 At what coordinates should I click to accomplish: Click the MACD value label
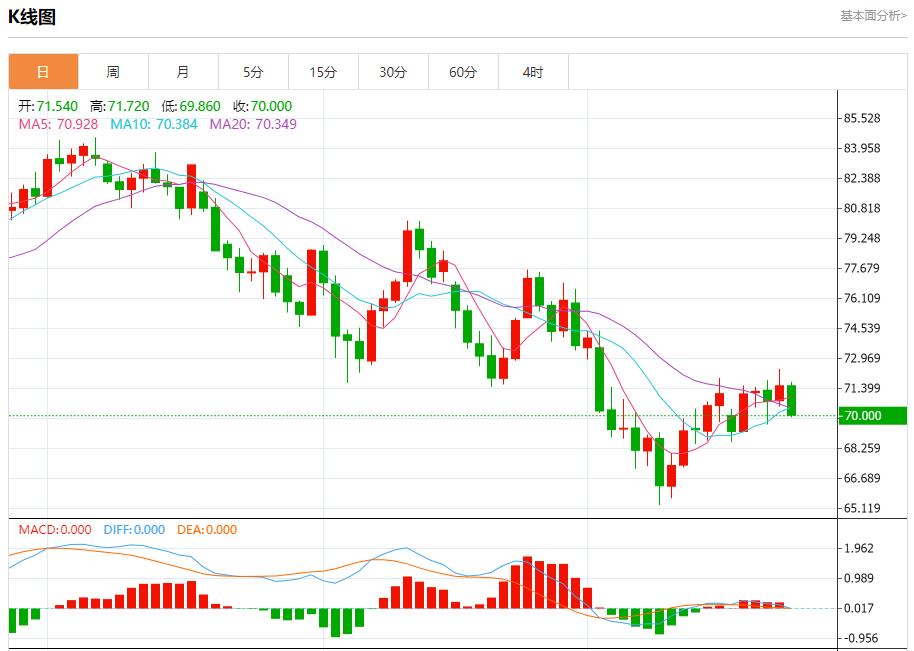(55, 530)
